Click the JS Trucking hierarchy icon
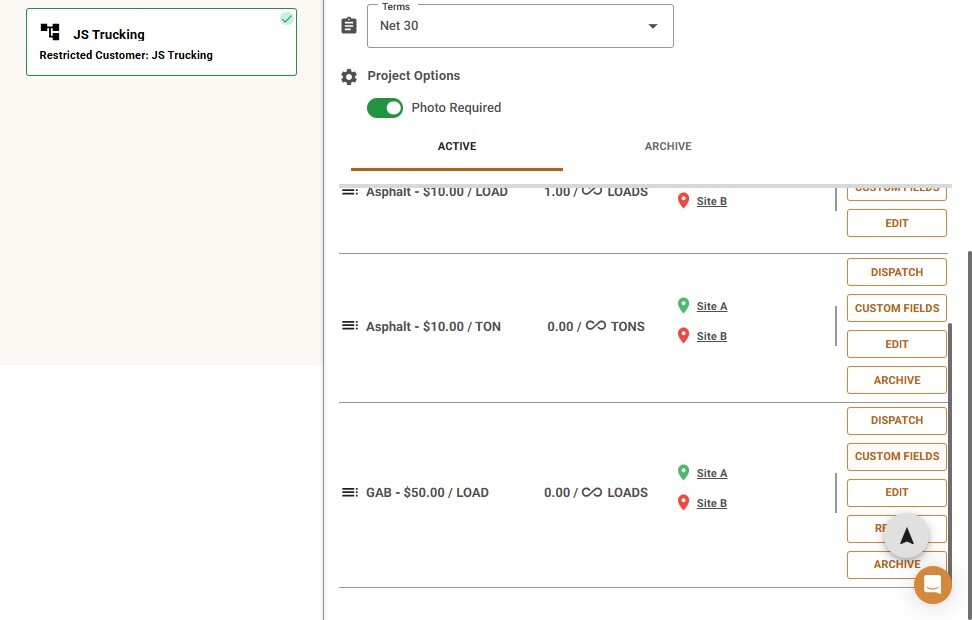 (x=50, y=32)
